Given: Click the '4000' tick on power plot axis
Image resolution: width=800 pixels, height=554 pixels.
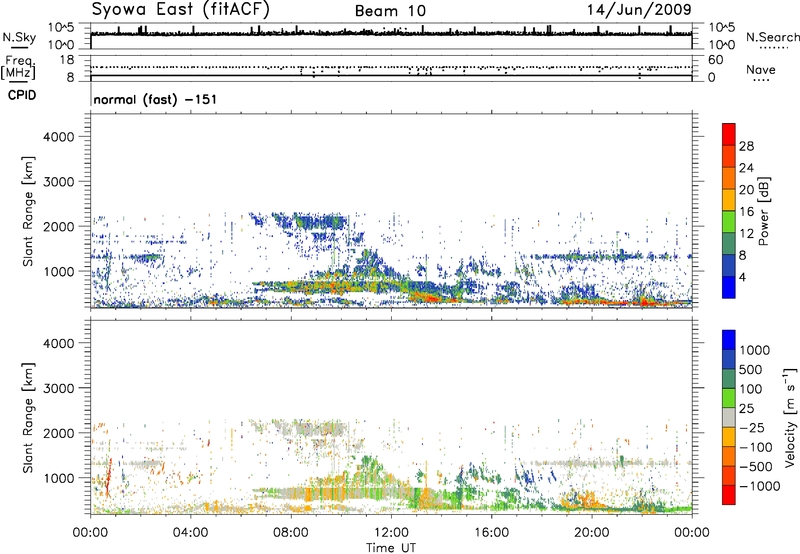Looking at the screenshot, I should tap(59, 137).
